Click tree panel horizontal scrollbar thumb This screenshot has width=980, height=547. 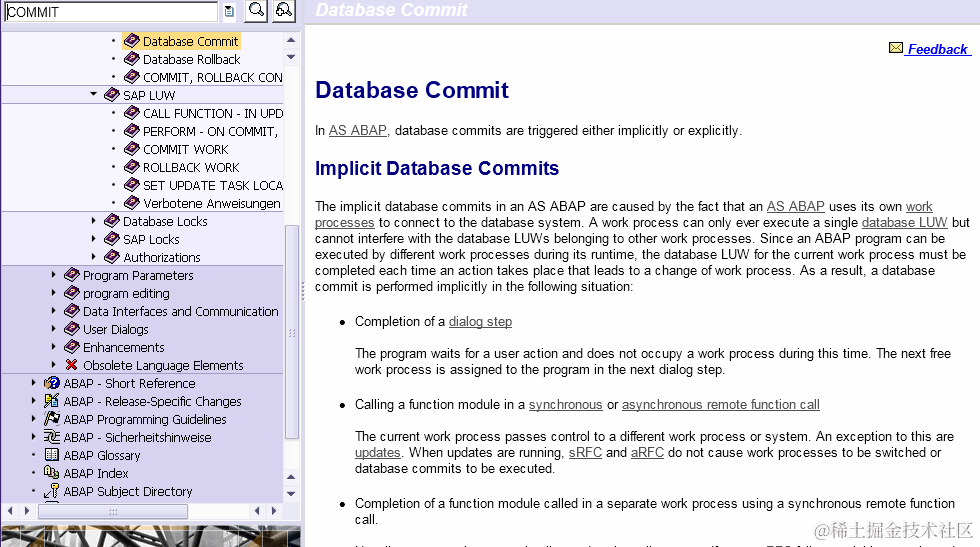(112, 511)
